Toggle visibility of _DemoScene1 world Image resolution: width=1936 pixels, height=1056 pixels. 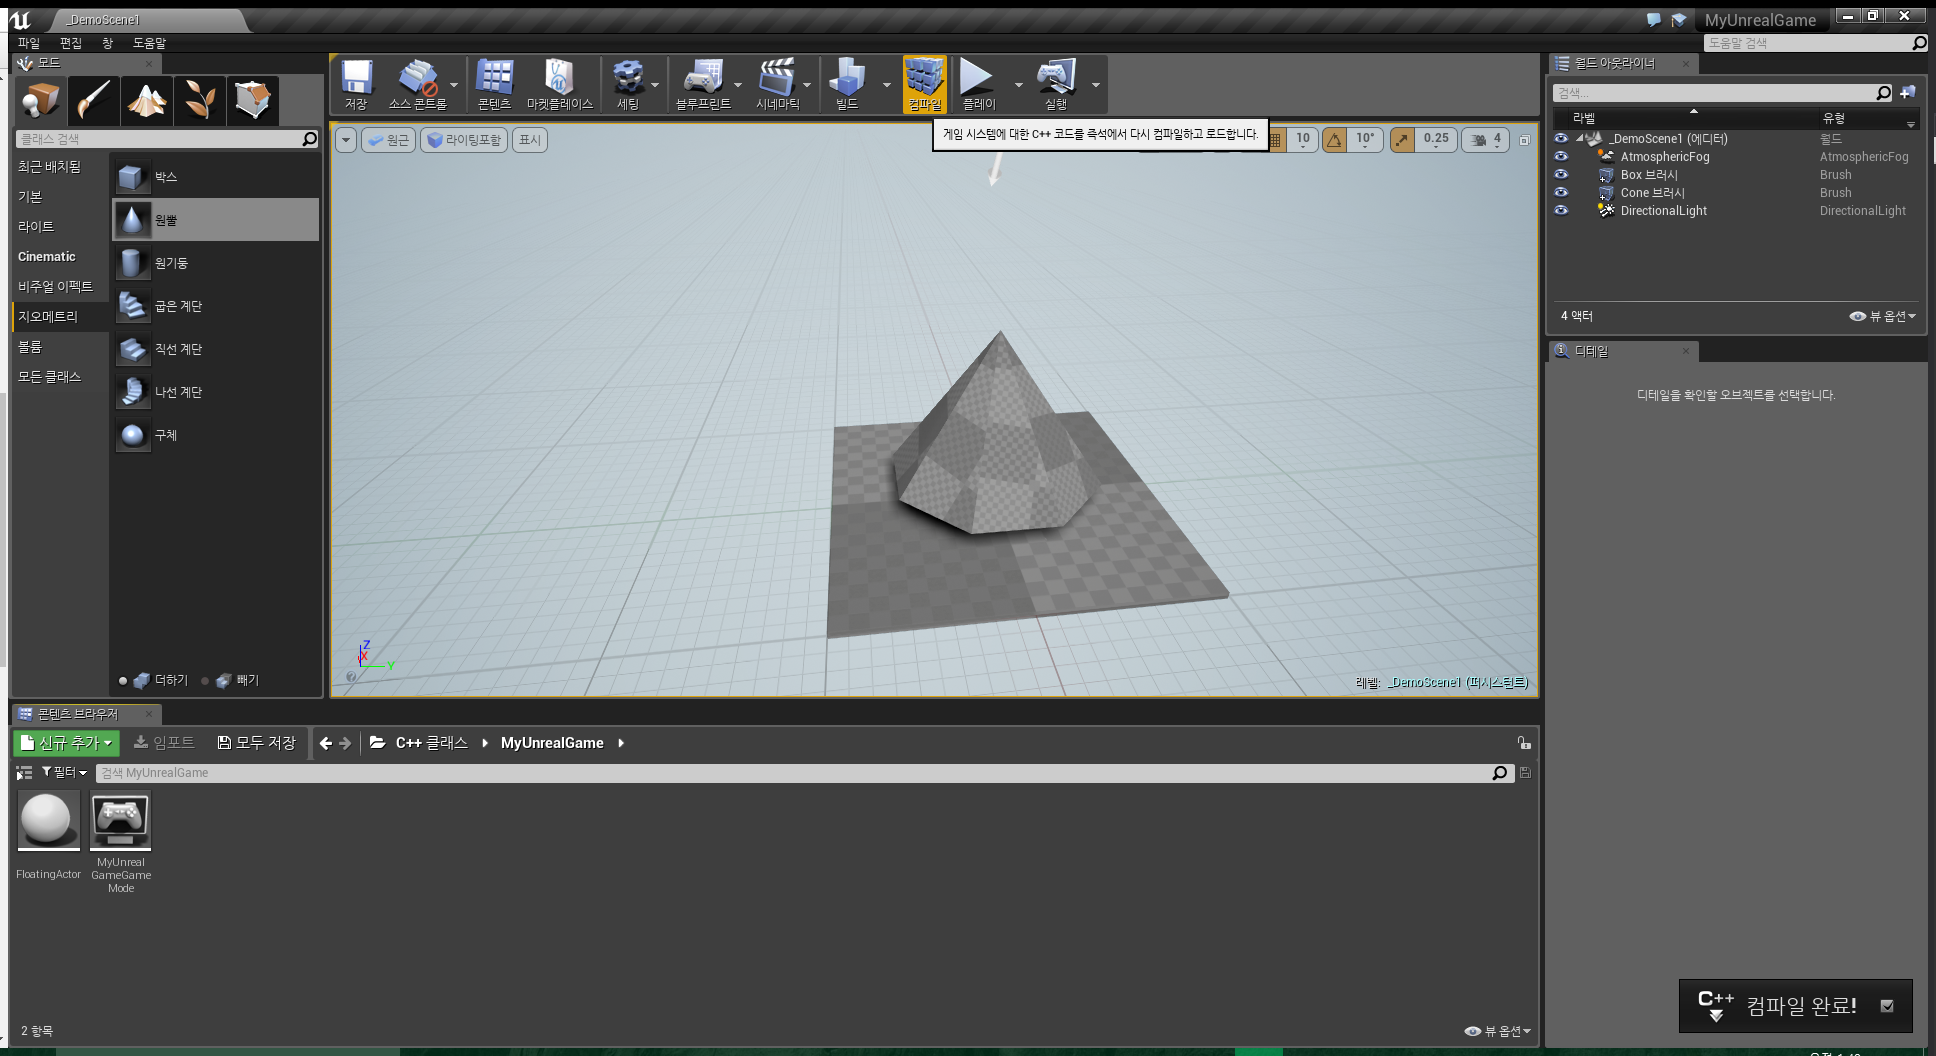[x=1561, y=139]
